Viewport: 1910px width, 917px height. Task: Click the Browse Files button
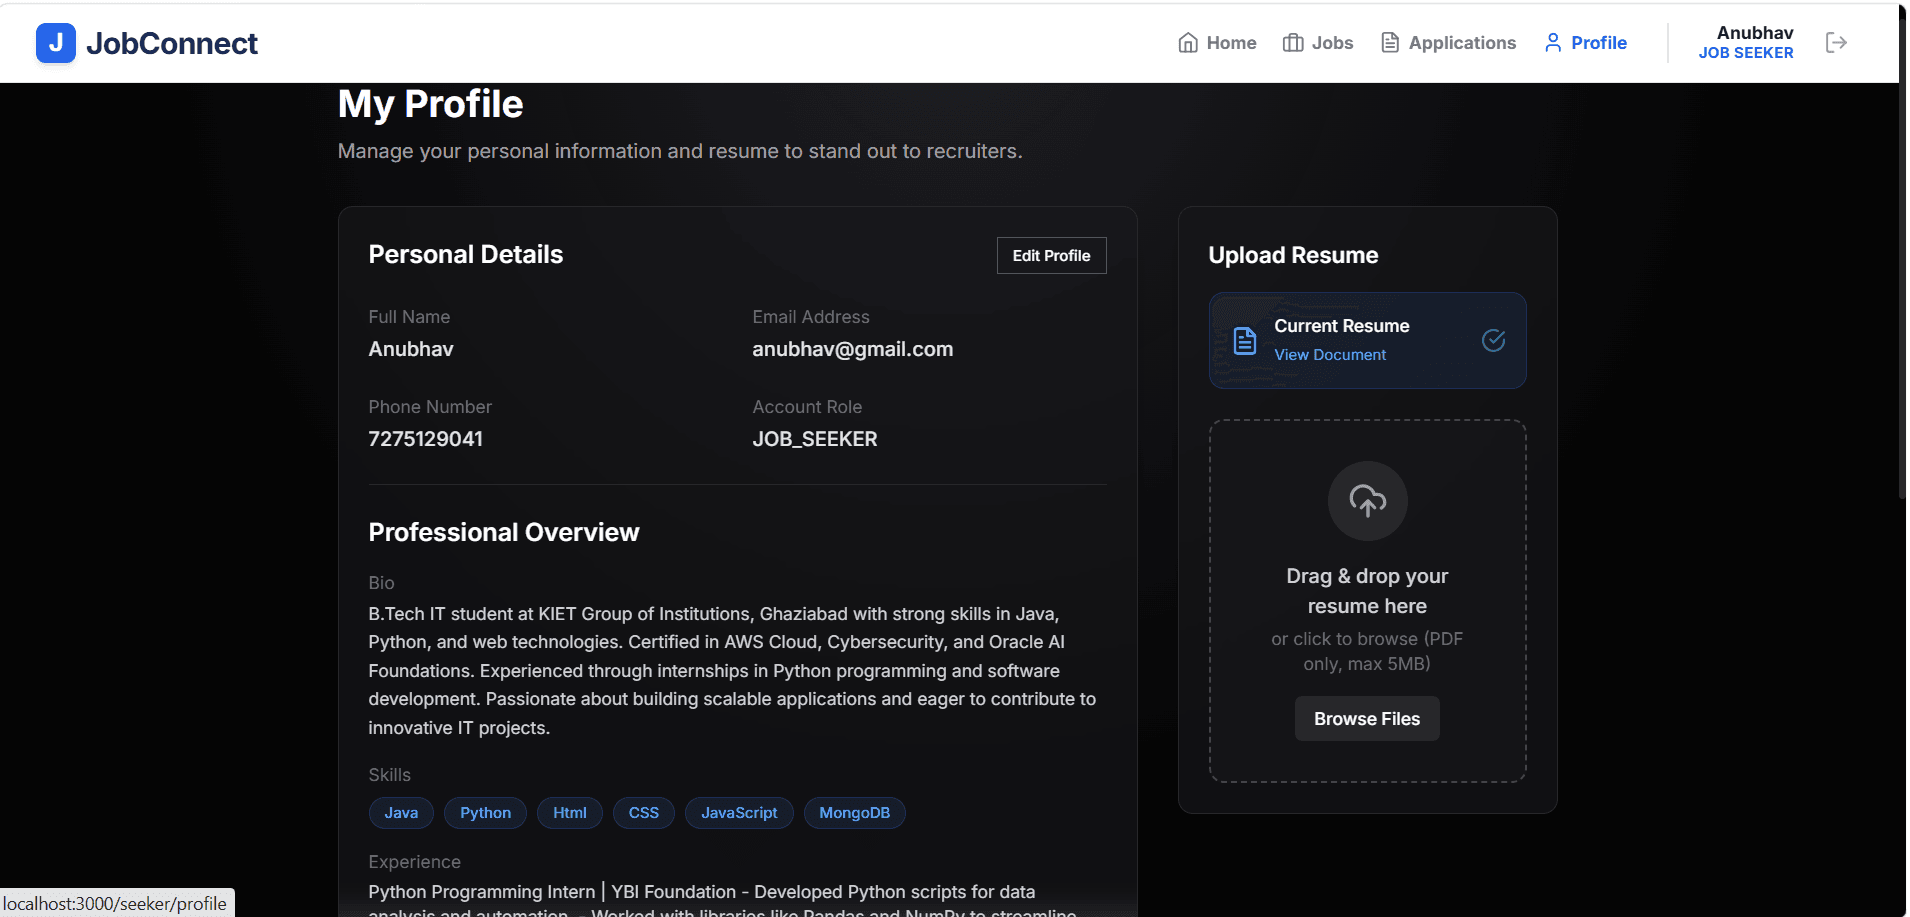pos(1367,719)
